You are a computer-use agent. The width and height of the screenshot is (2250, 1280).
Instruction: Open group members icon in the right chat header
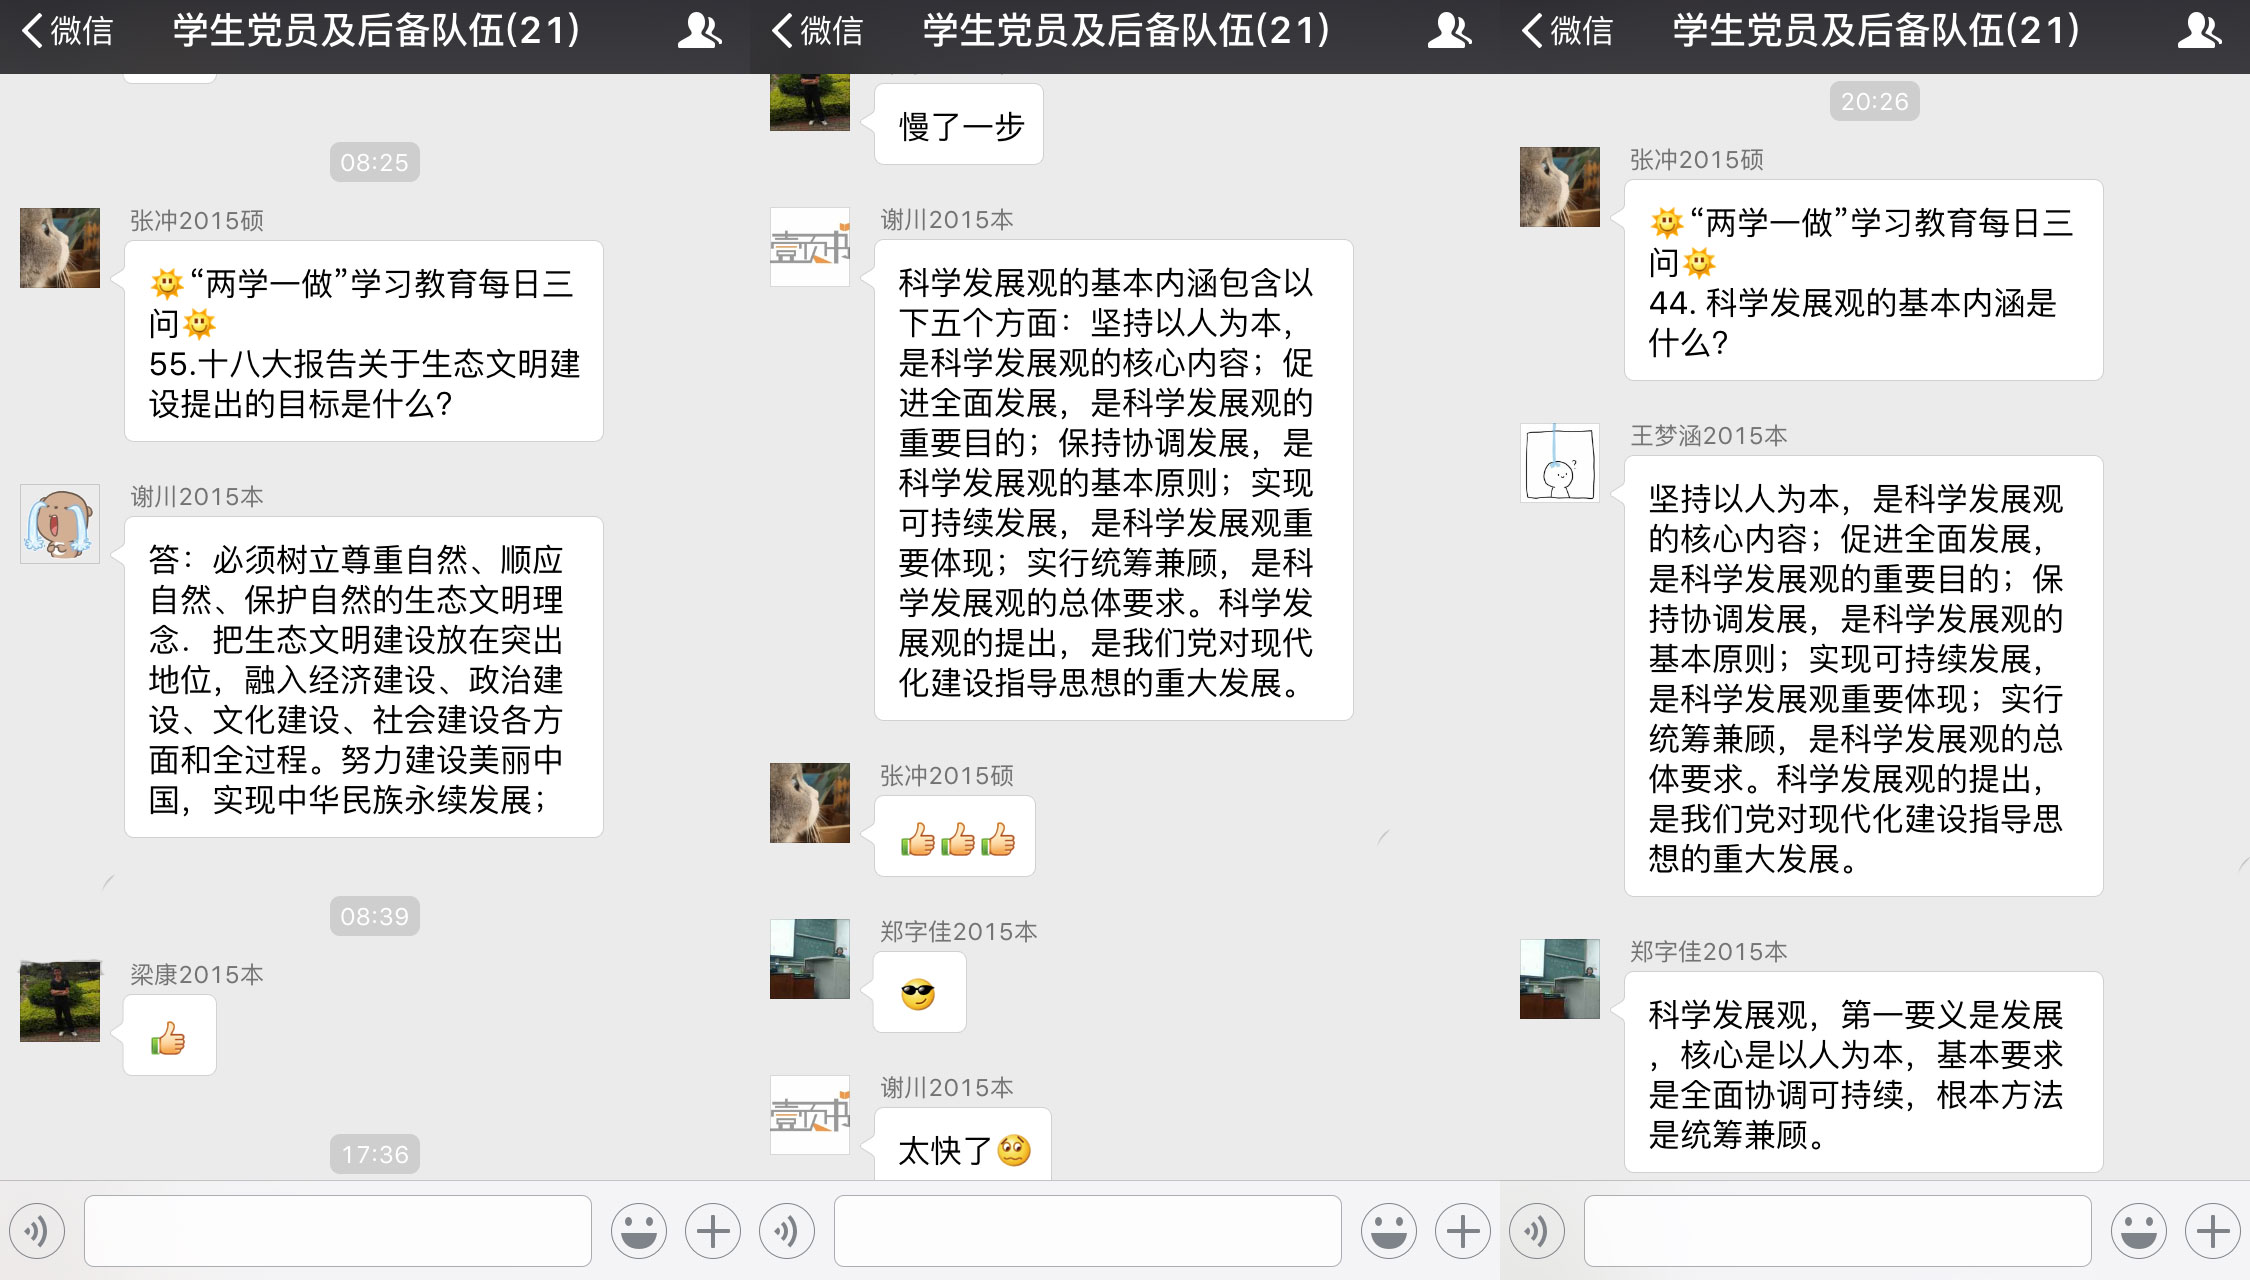(x=2199, y=31)
